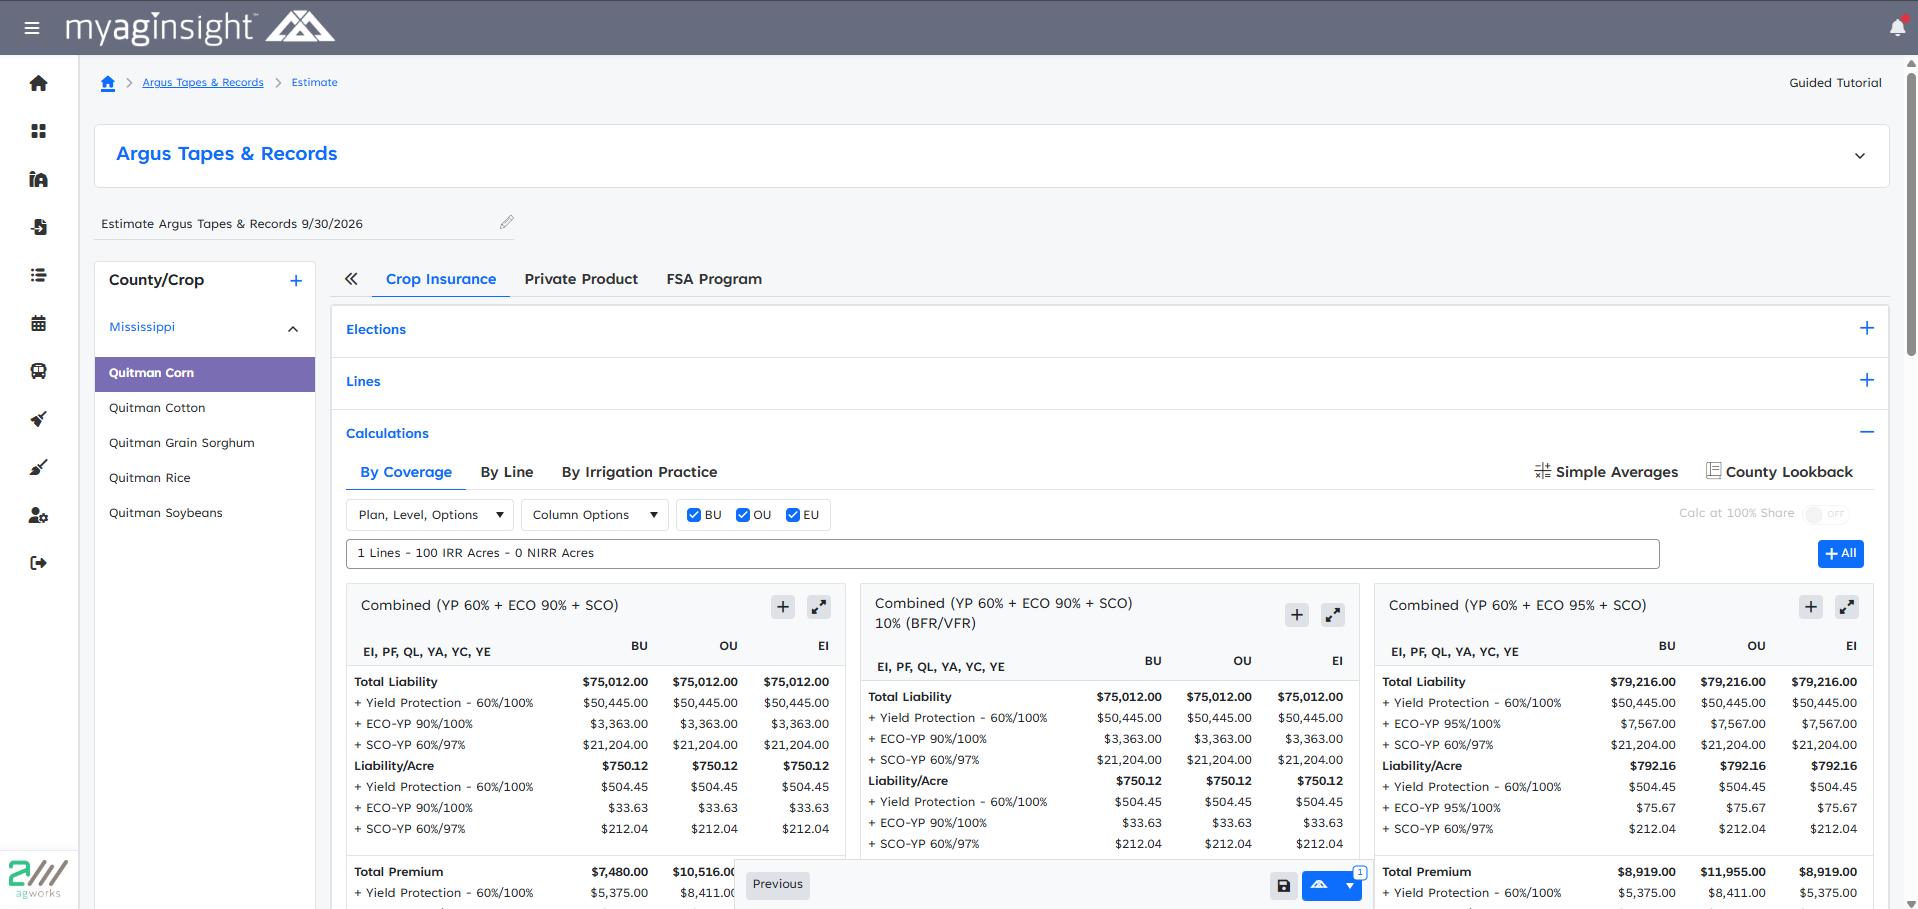The height and width of the screenshot is (909, 1918).
Task: Open the Plan, Level, Options dropdown
Action: 430,515
